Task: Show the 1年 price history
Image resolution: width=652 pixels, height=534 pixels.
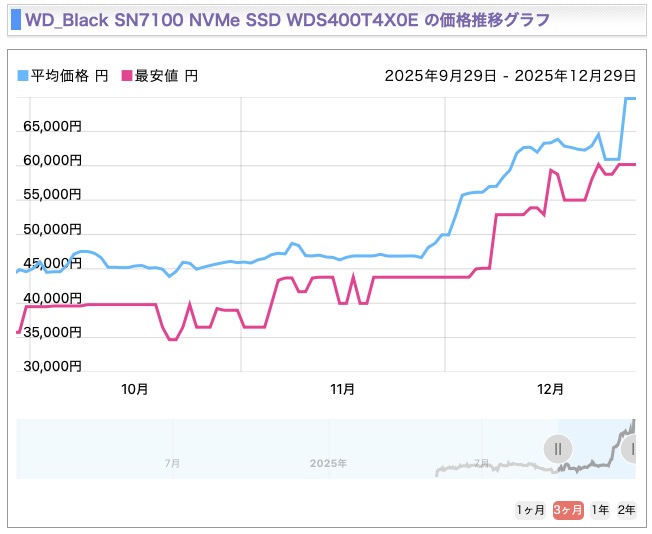Action: (600, 510)
